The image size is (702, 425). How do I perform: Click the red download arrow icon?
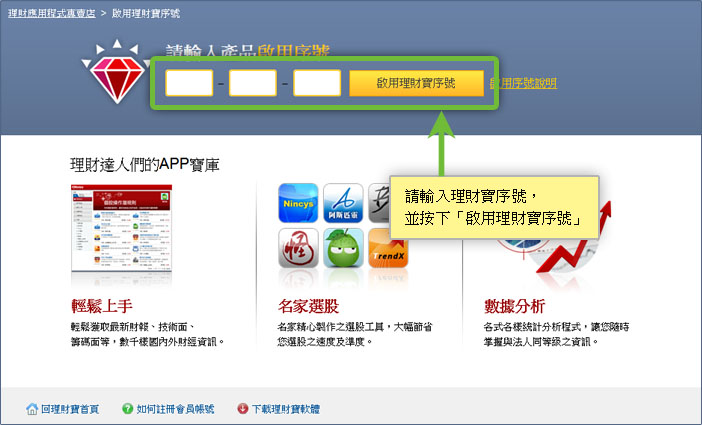coord(242,408)
